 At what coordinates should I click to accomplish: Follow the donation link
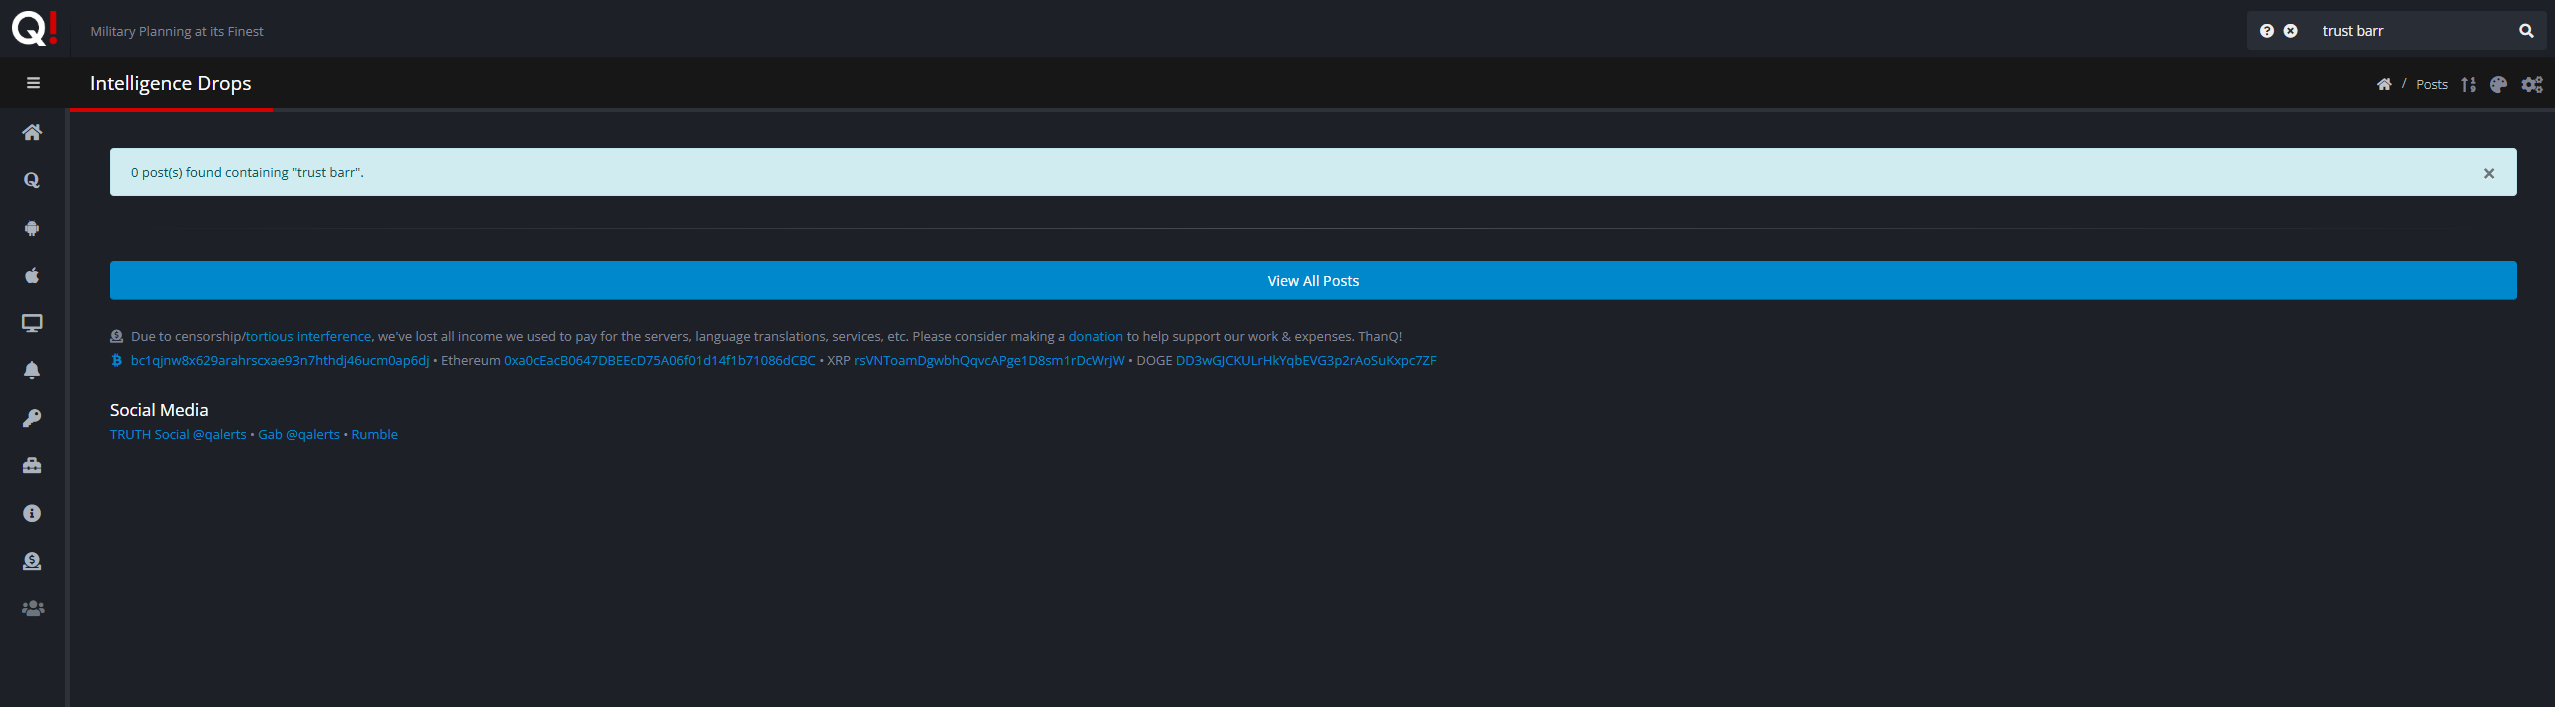pos(1095,336)
